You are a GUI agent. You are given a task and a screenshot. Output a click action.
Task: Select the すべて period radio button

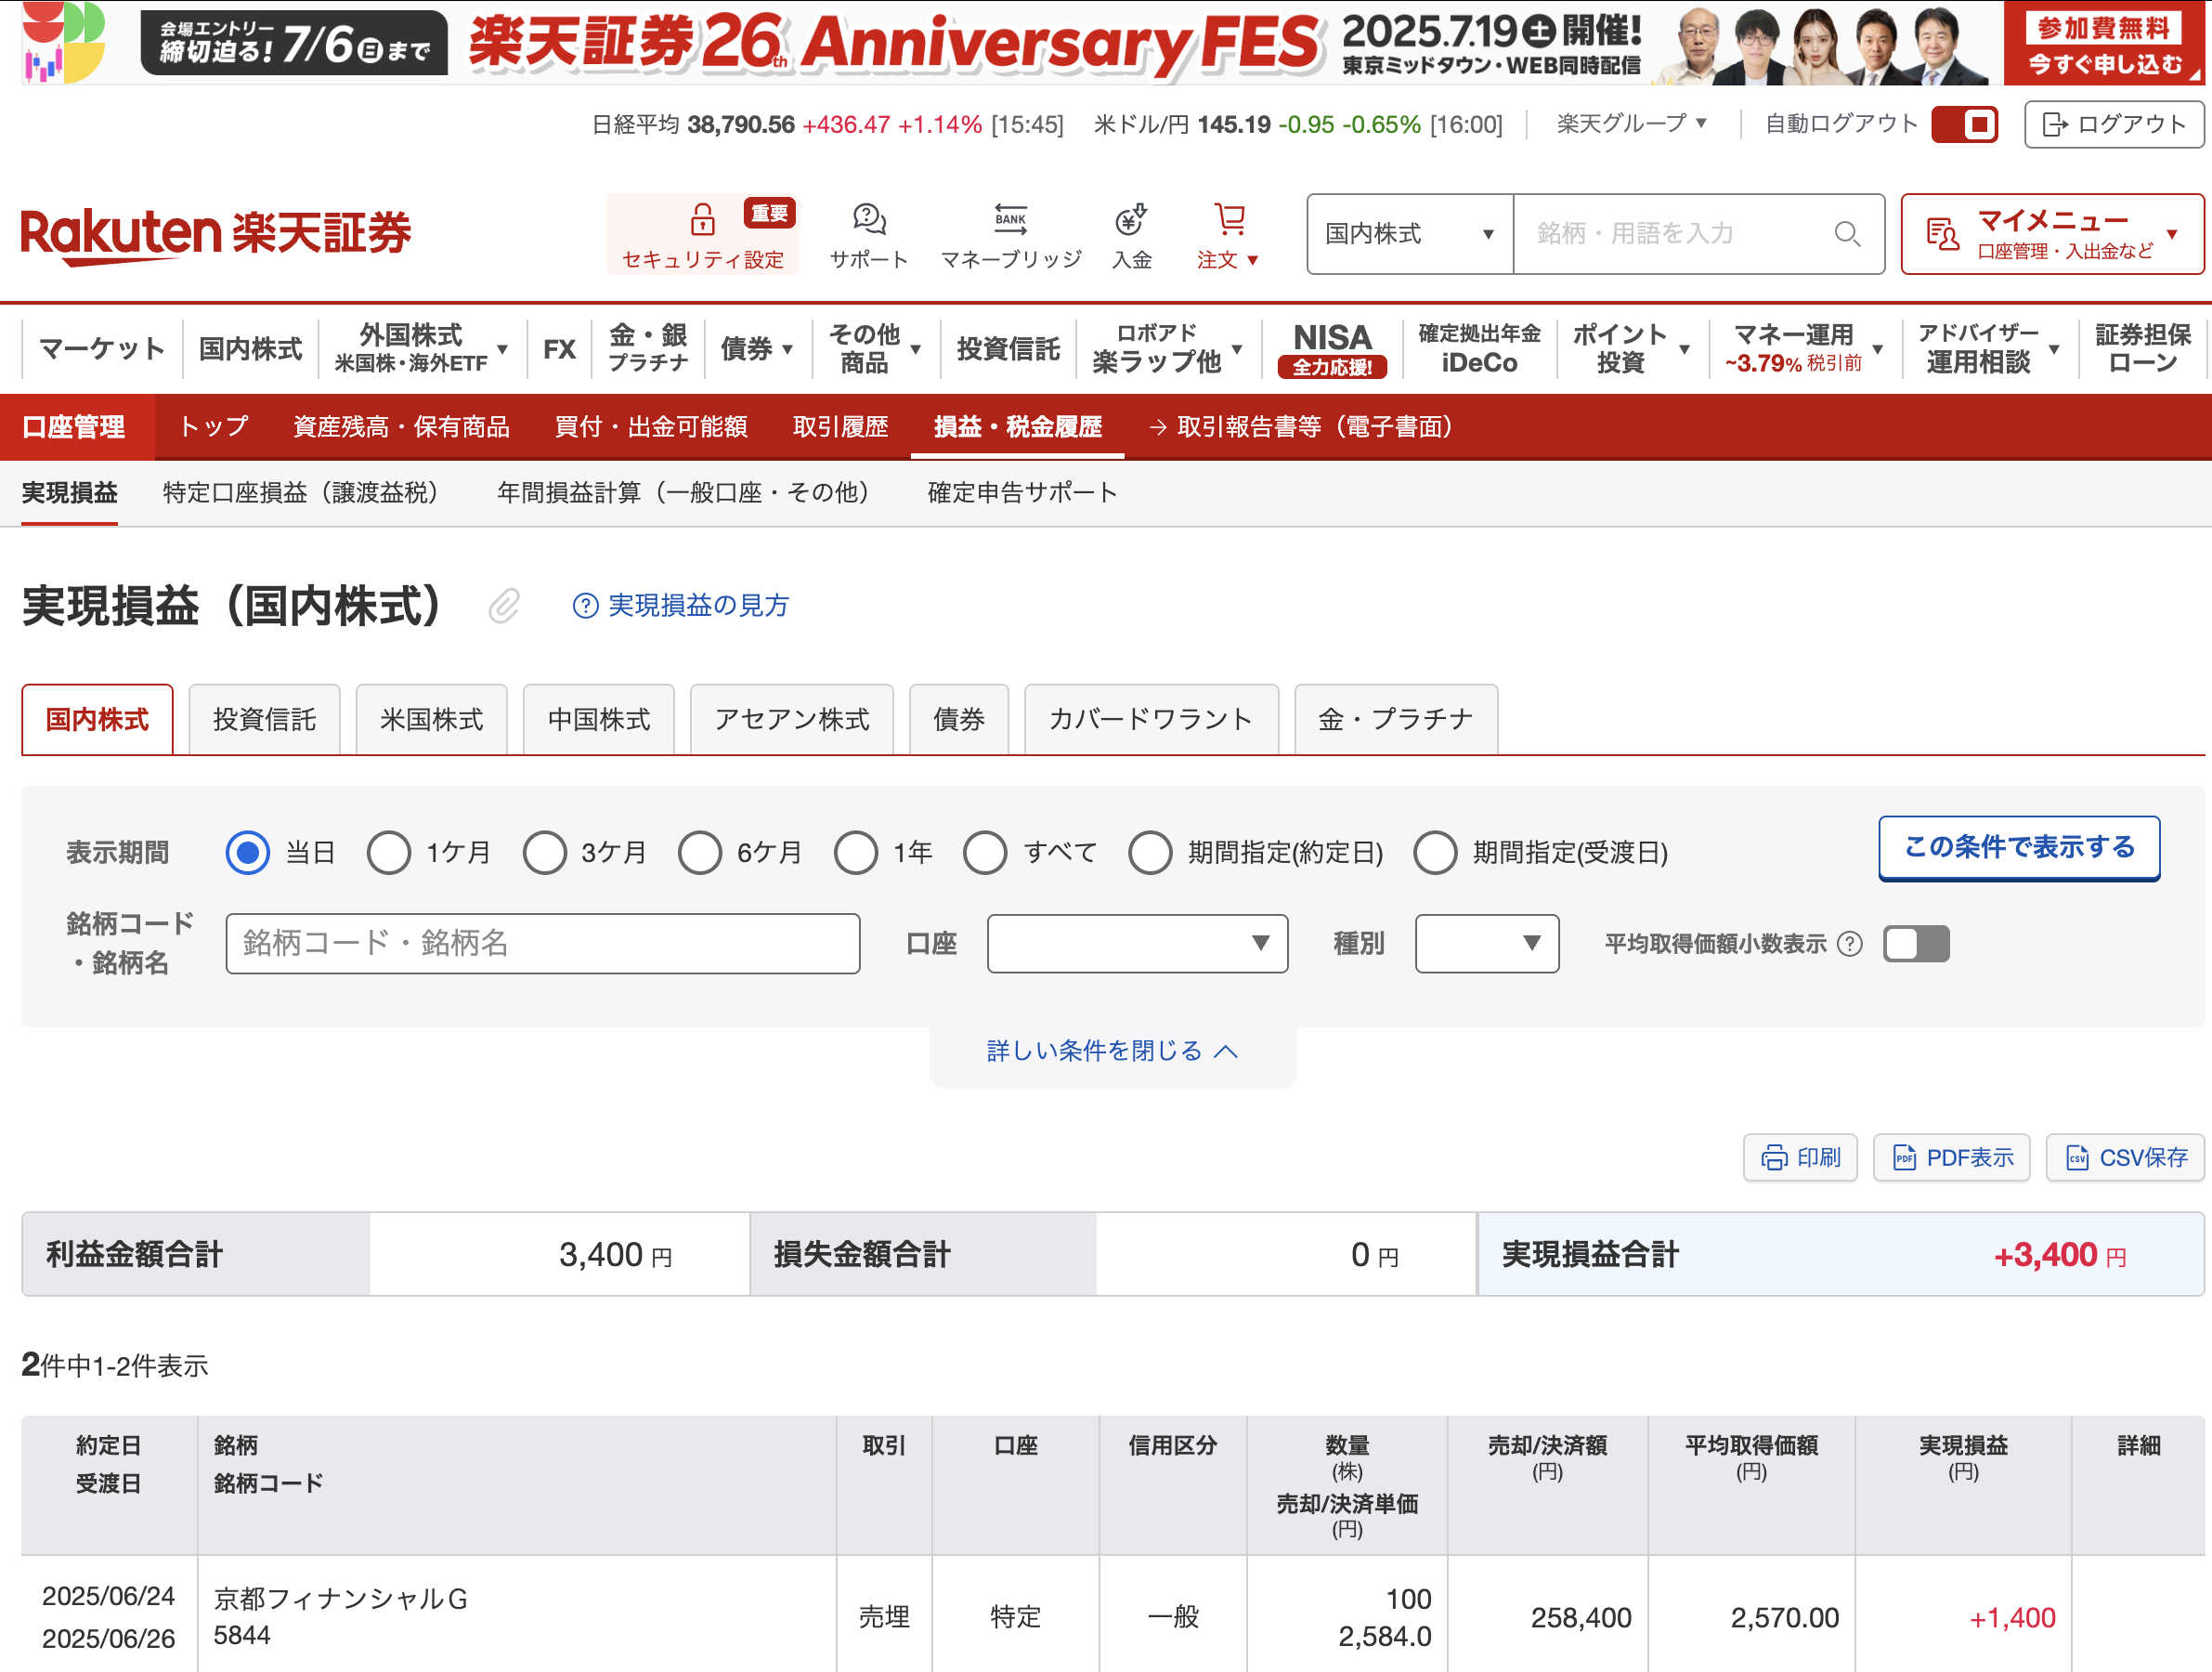tap(985, 853)
